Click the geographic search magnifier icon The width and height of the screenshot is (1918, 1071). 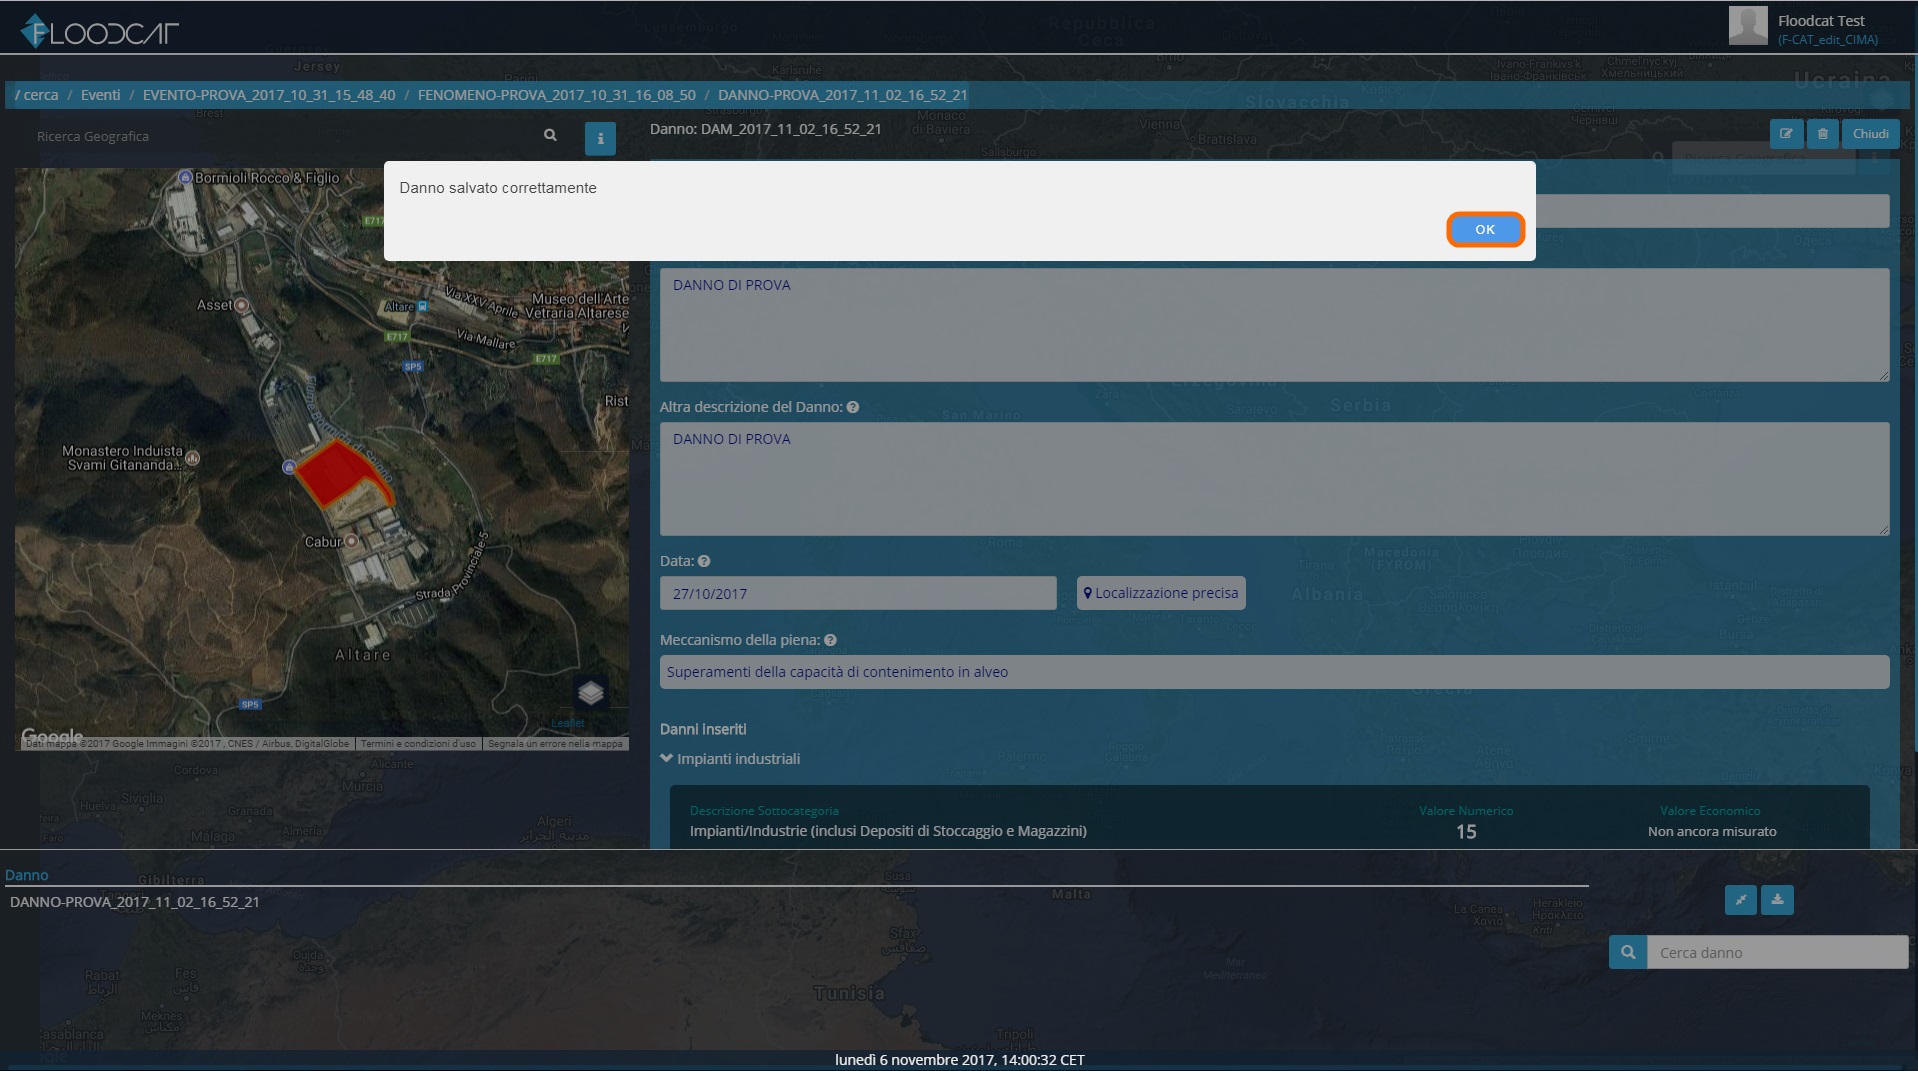(x=550, y=135)
